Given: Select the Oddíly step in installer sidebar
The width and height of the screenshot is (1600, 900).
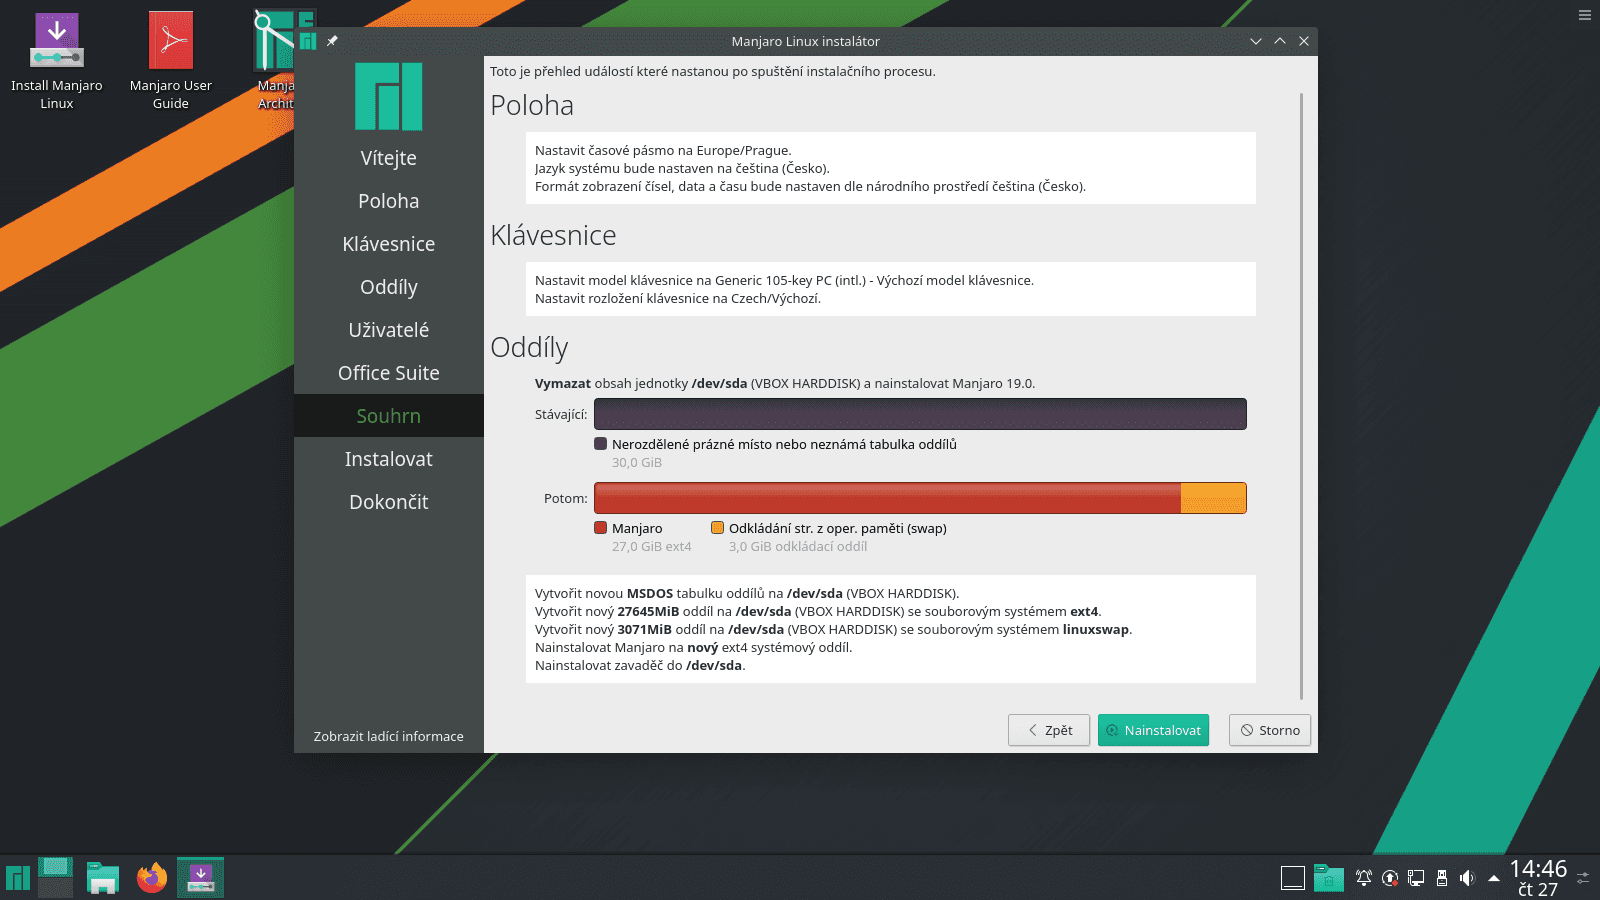Looking at the screenshot, I should coord(389,287).
